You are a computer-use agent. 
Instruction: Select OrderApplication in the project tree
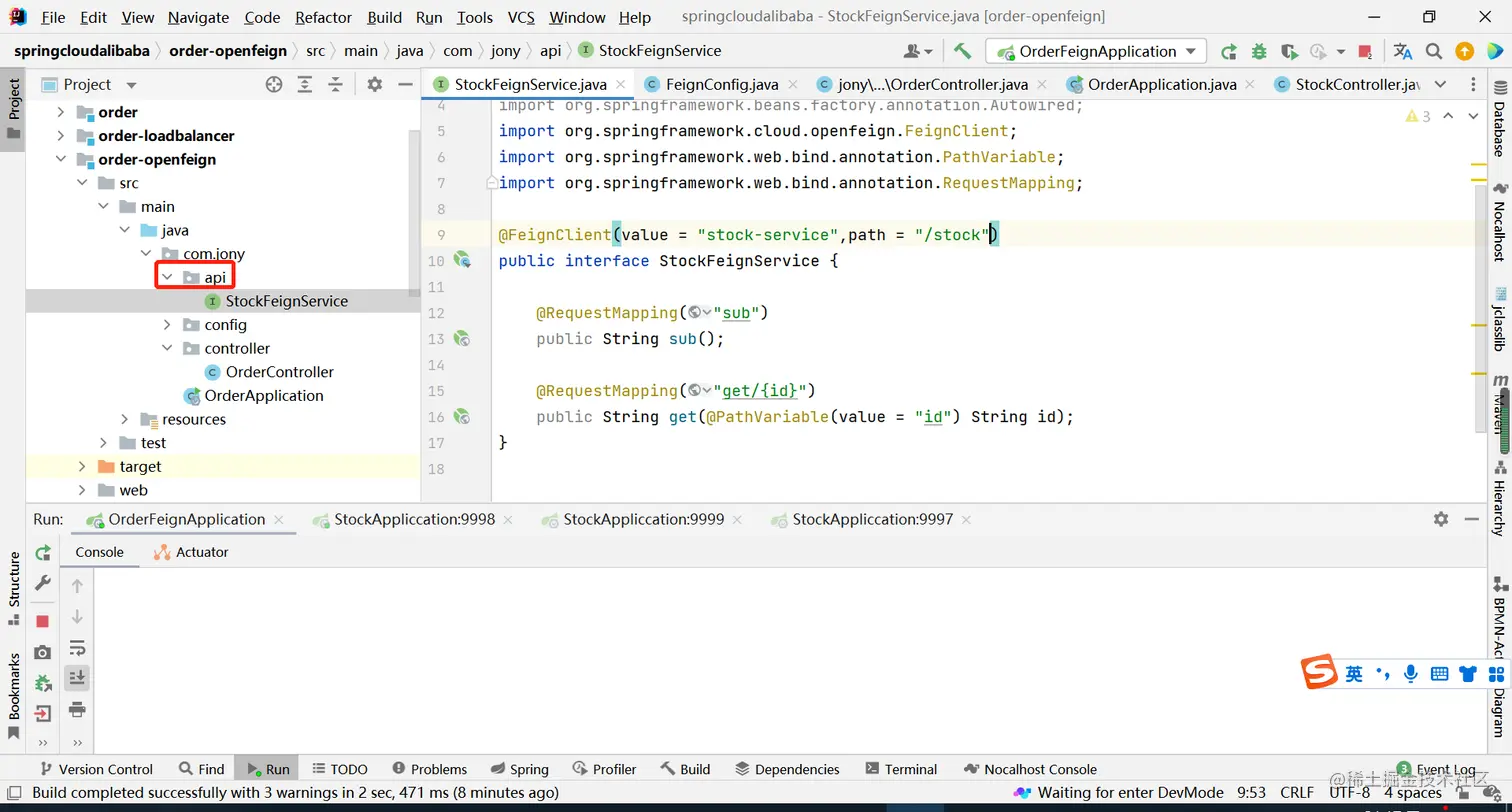[264, 396]
